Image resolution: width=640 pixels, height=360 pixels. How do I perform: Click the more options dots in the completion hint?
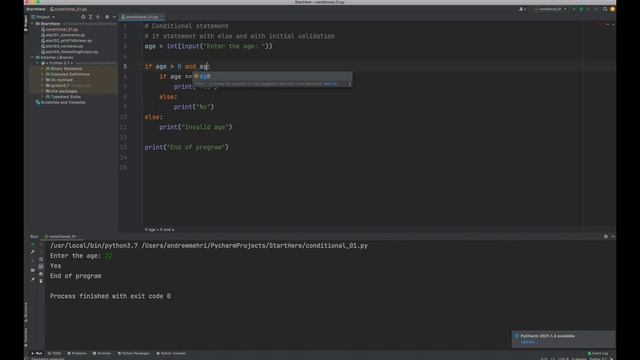coord(349,84)
